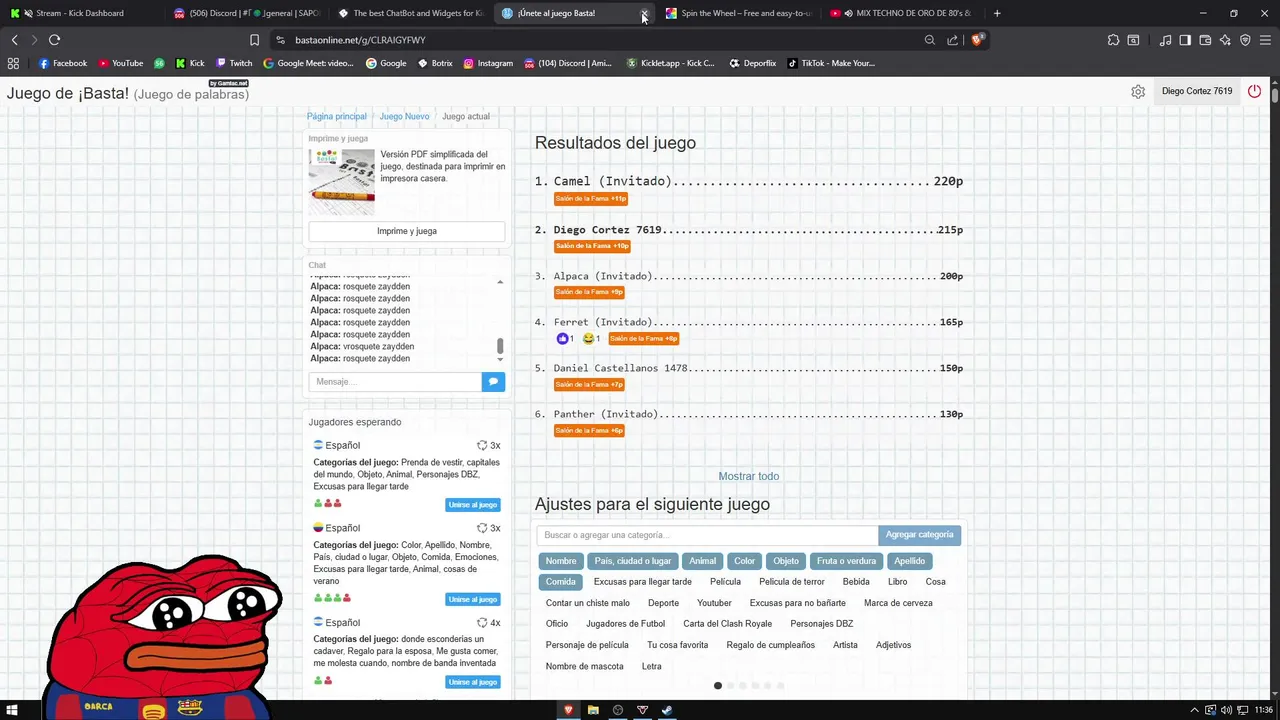Open the Instagram bookmark
Screen dimensions: 1280x720
tap(488, 63)
